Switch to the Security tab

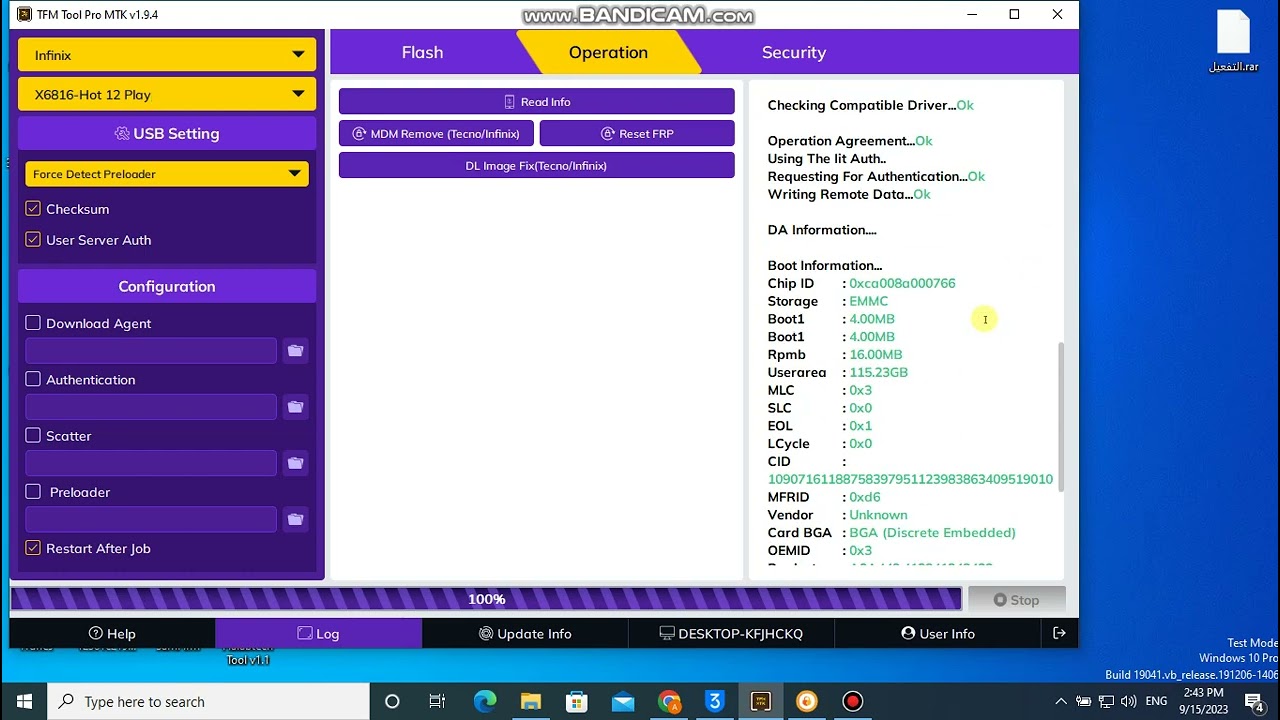793,53
